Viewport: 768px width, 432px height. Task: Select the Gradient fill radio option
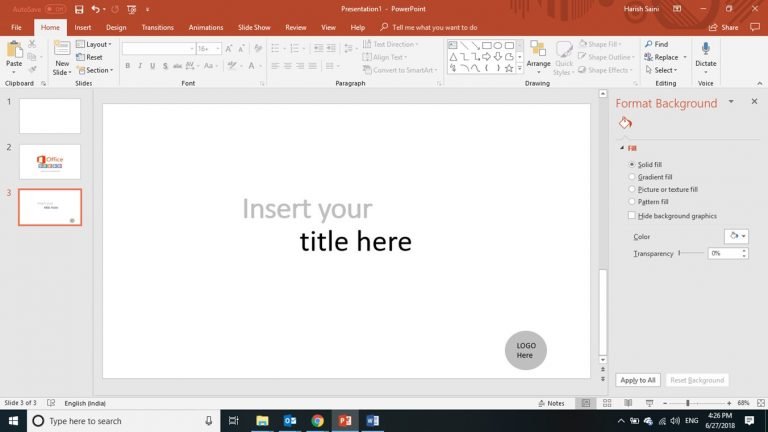click(632, 177)
